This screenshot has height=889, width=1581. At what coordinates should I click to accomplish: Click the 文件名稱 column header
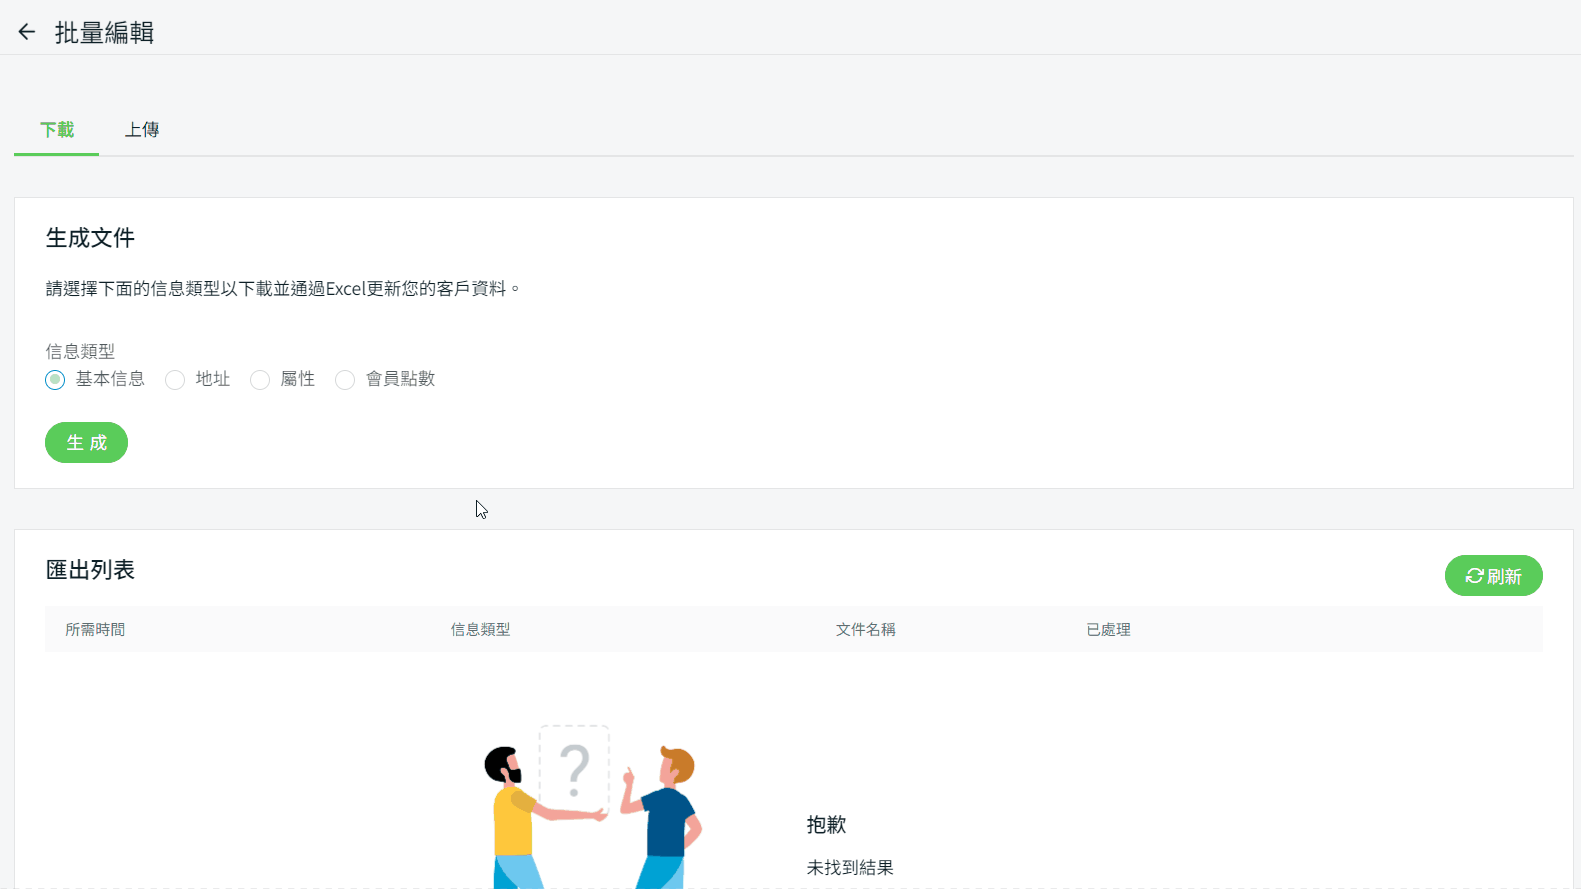click(866, 629)
